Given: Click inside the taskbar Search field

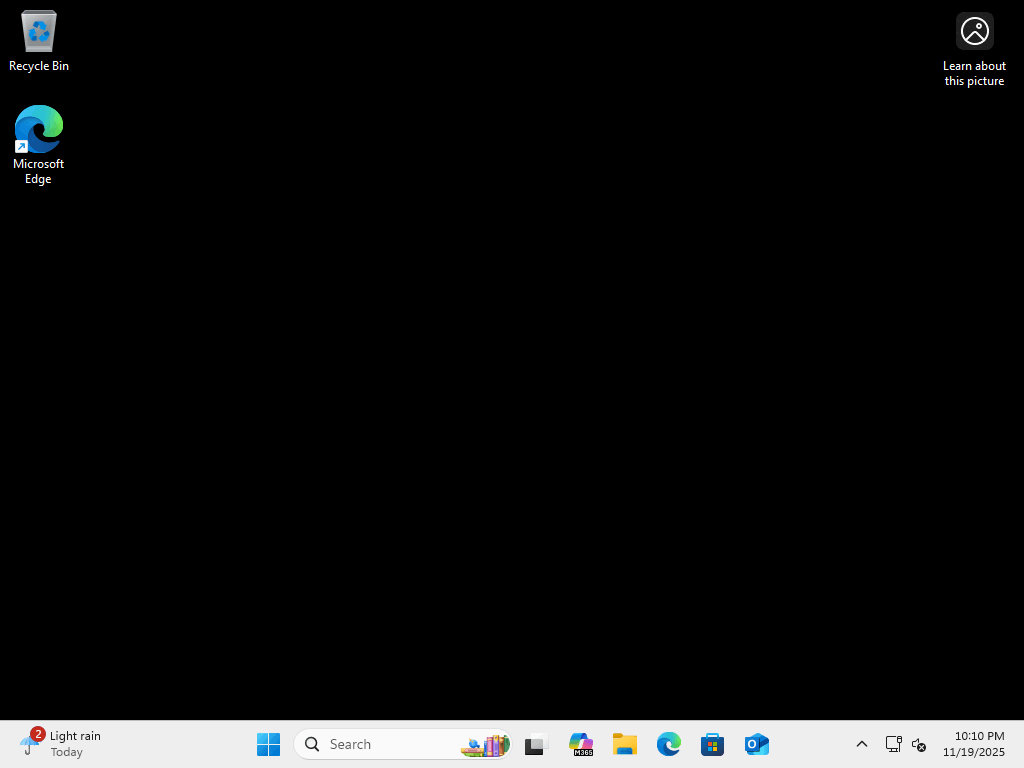Looking at the screenshot, I should pos(380,744).
